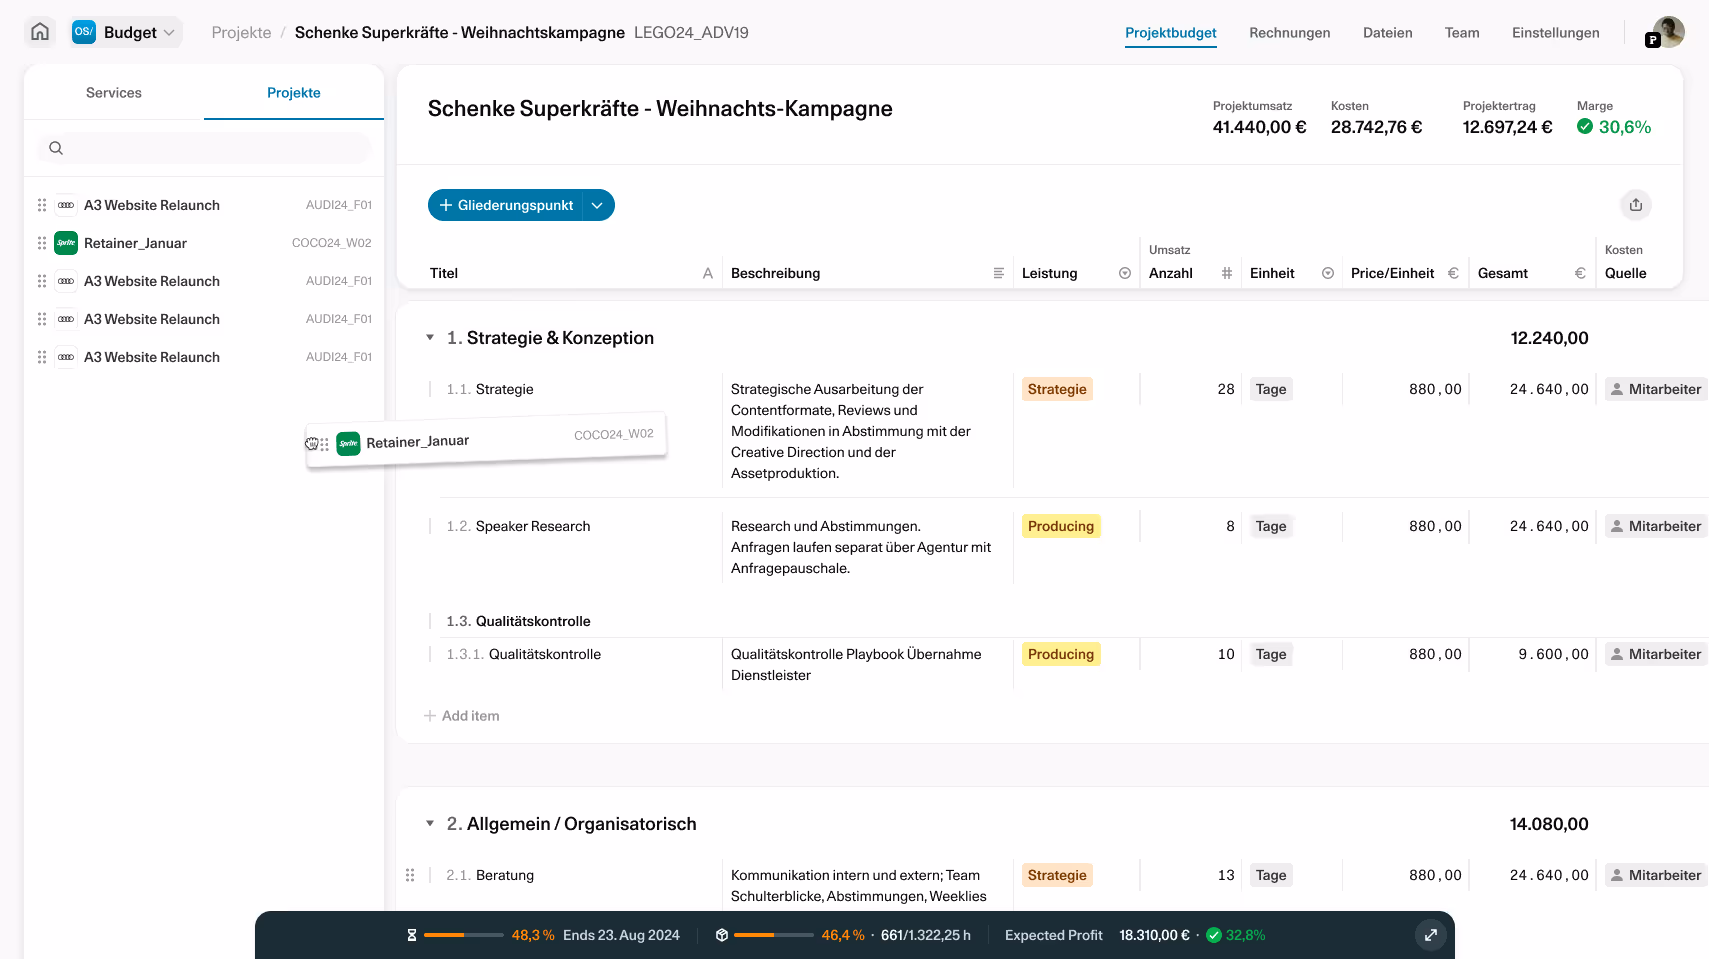
Task: Open the Gliederungspunkt chevron dropdown
Action: (597, 205)
